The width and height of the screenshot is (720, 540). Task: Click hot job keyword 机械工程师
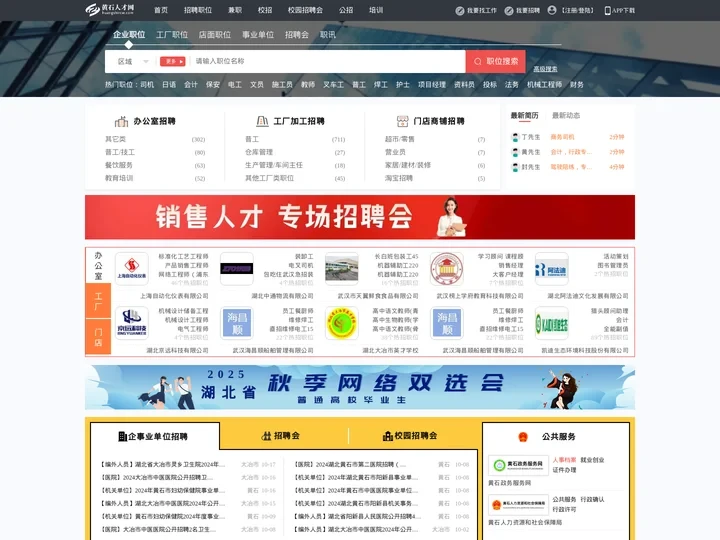(544, 85)
